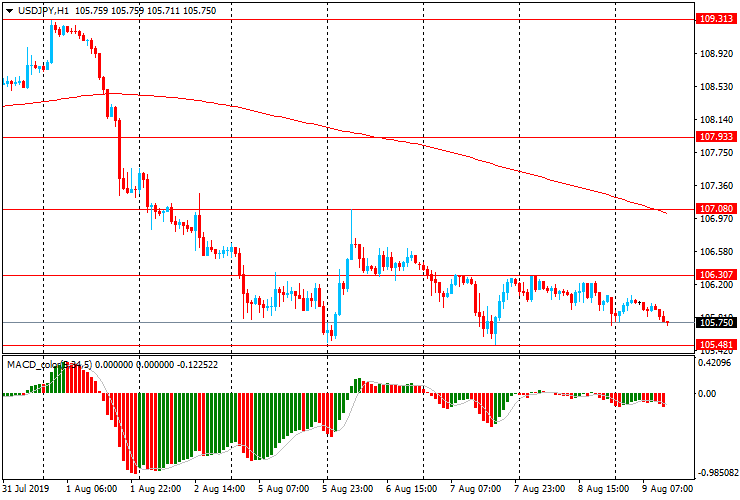
Task: Click the 108.140 price scale value
Action: pos(716,120)
